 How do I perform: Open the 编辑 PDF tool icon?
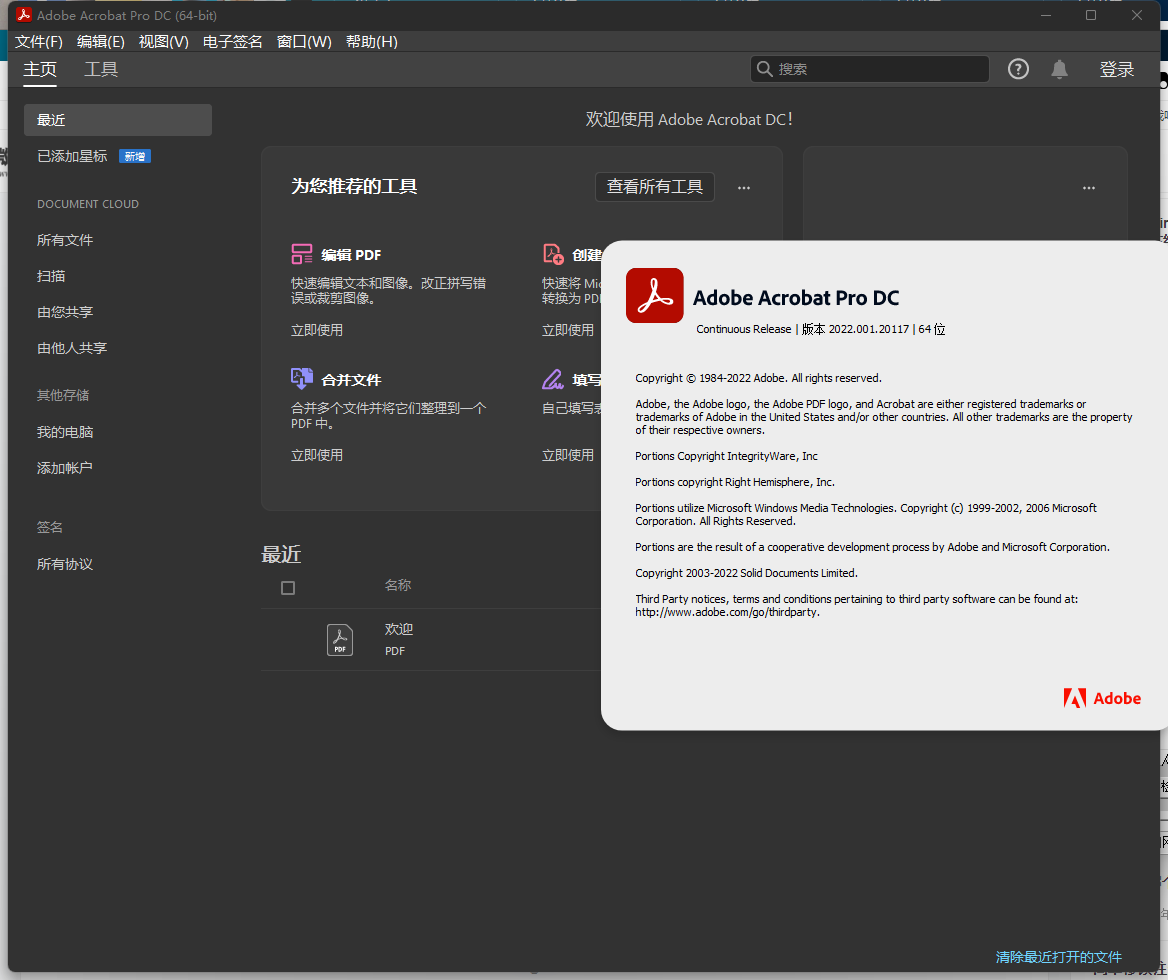click(302, 254)
